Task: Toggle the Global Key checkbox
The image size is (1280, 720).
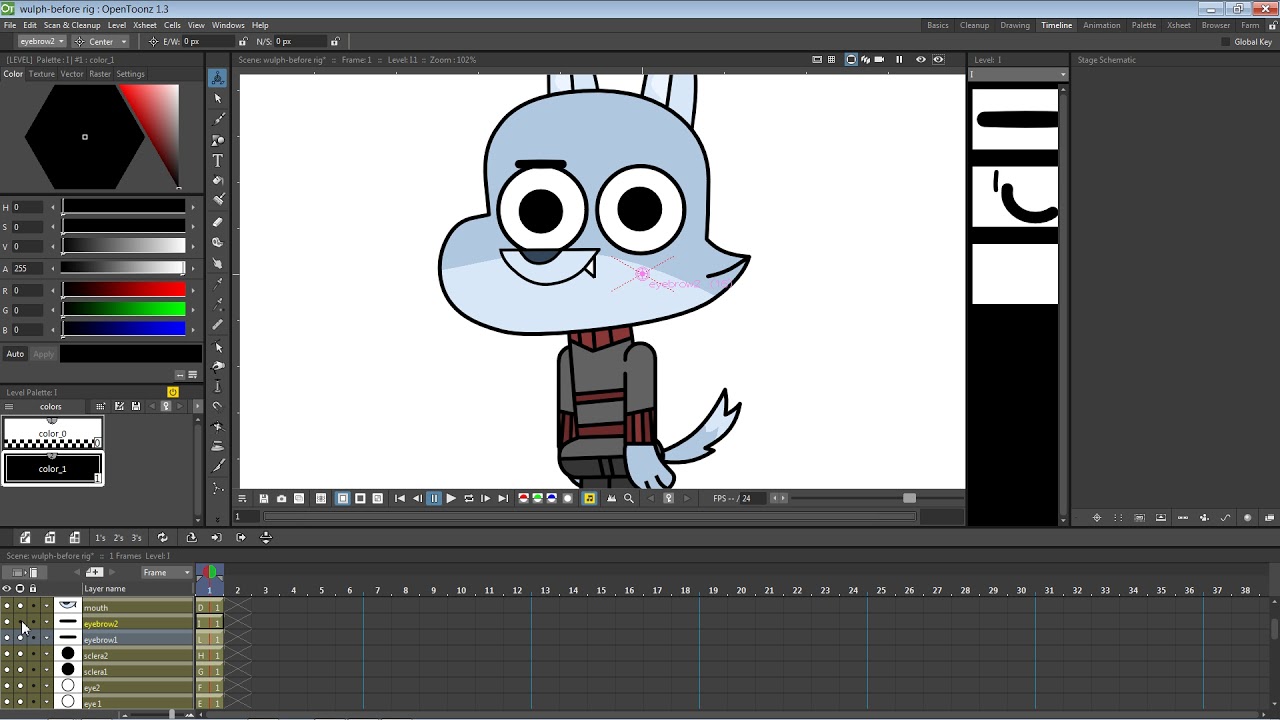Action: click(1226, 42)
